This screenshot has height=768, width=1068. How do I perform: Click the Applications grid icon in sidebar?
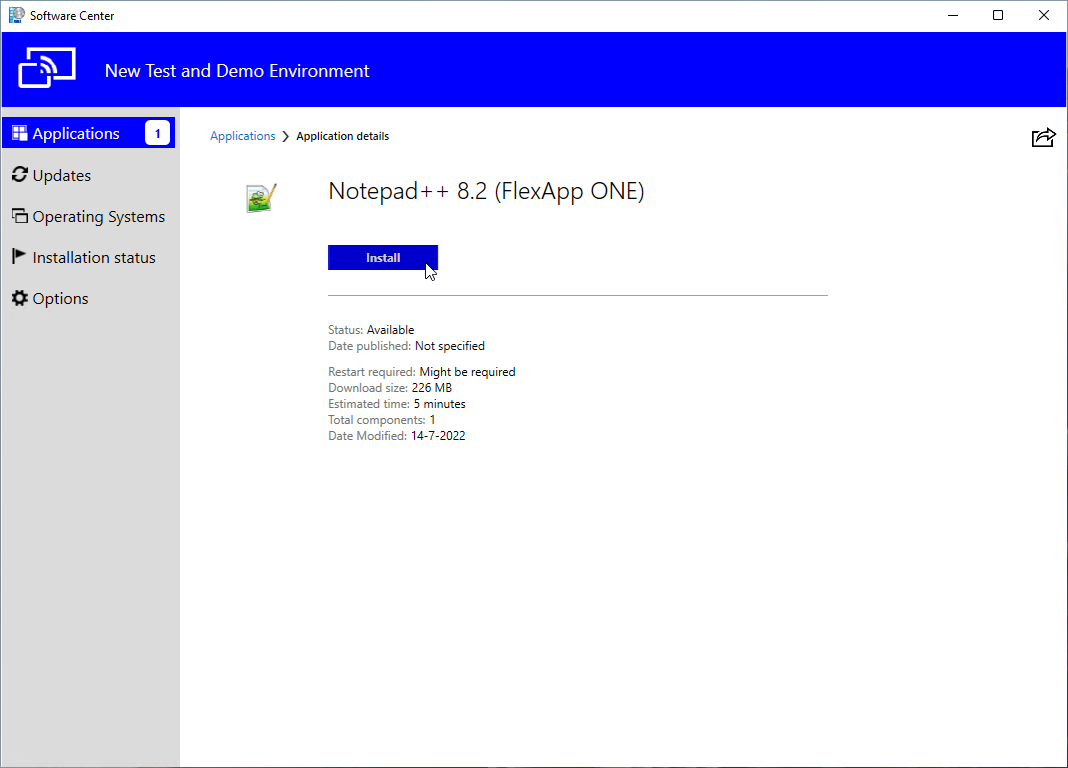[19, 133]
